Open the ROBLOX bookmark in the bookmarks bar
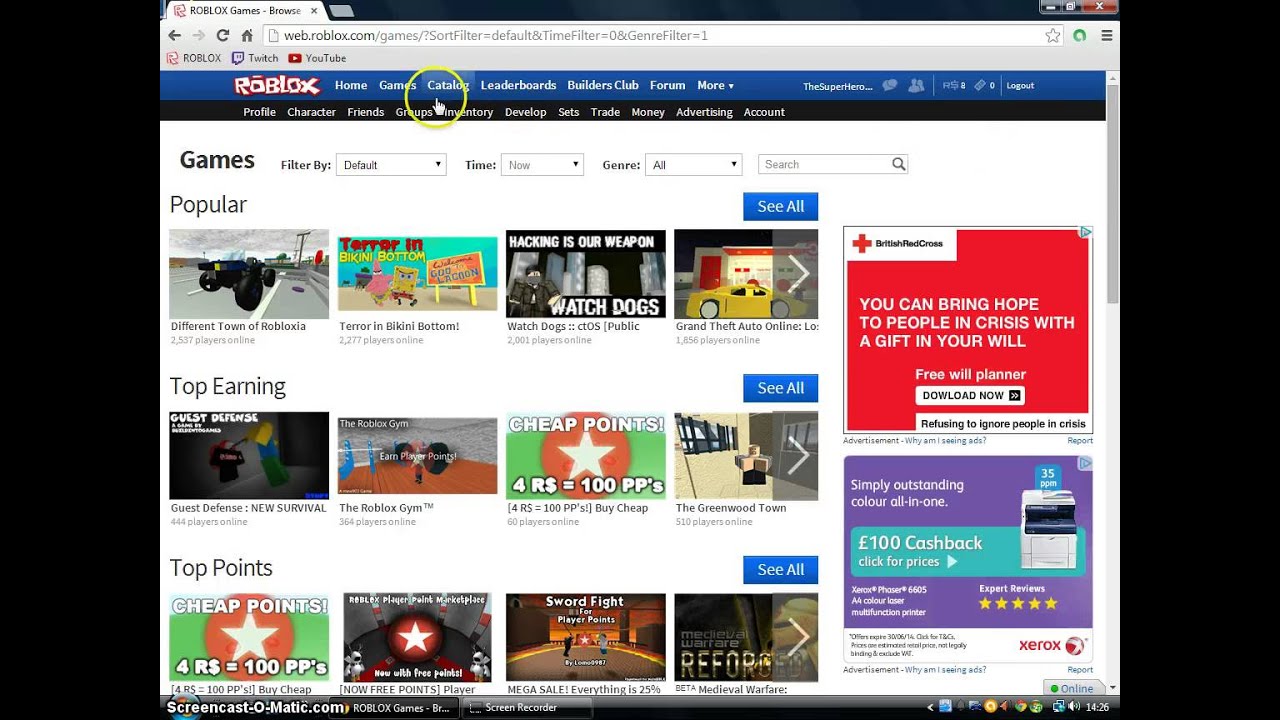This screenshot has height=720, width=1280. point(194,58)
